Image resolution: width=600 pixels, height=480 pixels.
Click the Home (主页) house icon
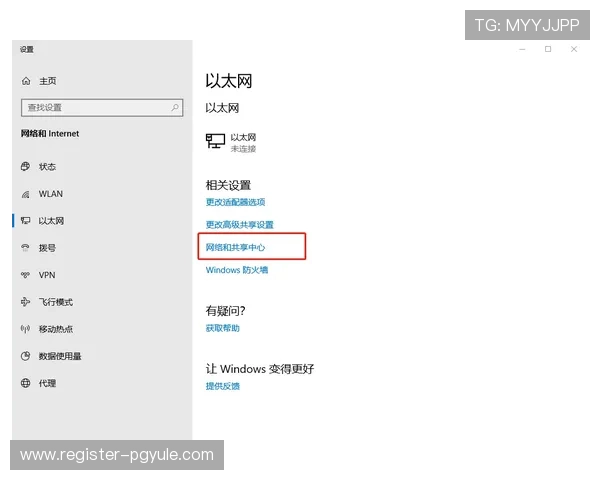26,81
